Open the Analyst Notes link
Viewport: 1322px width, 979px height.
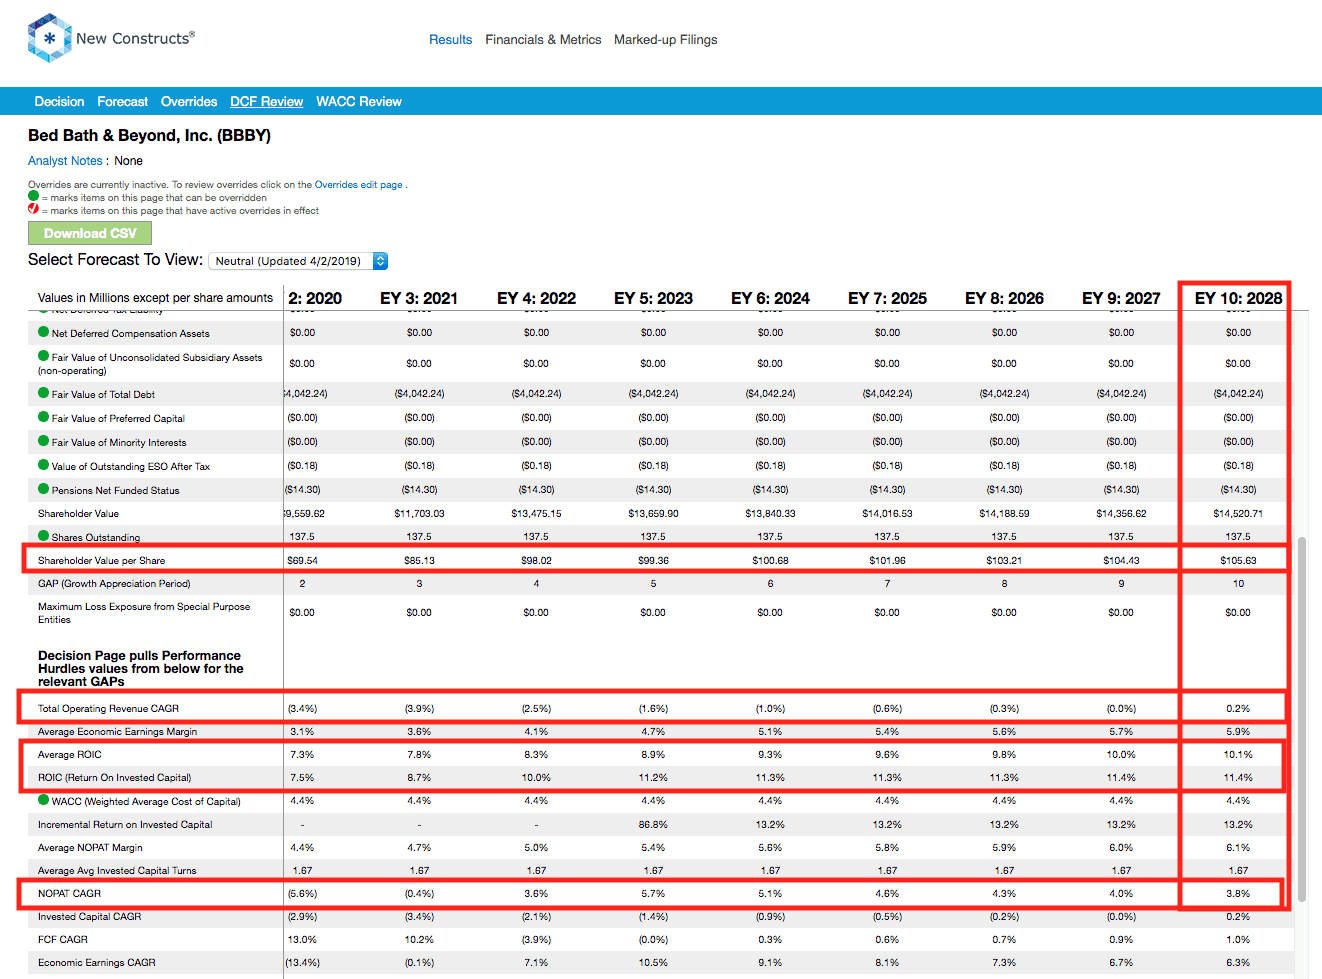pyautogui.click(x=65, y=161)
